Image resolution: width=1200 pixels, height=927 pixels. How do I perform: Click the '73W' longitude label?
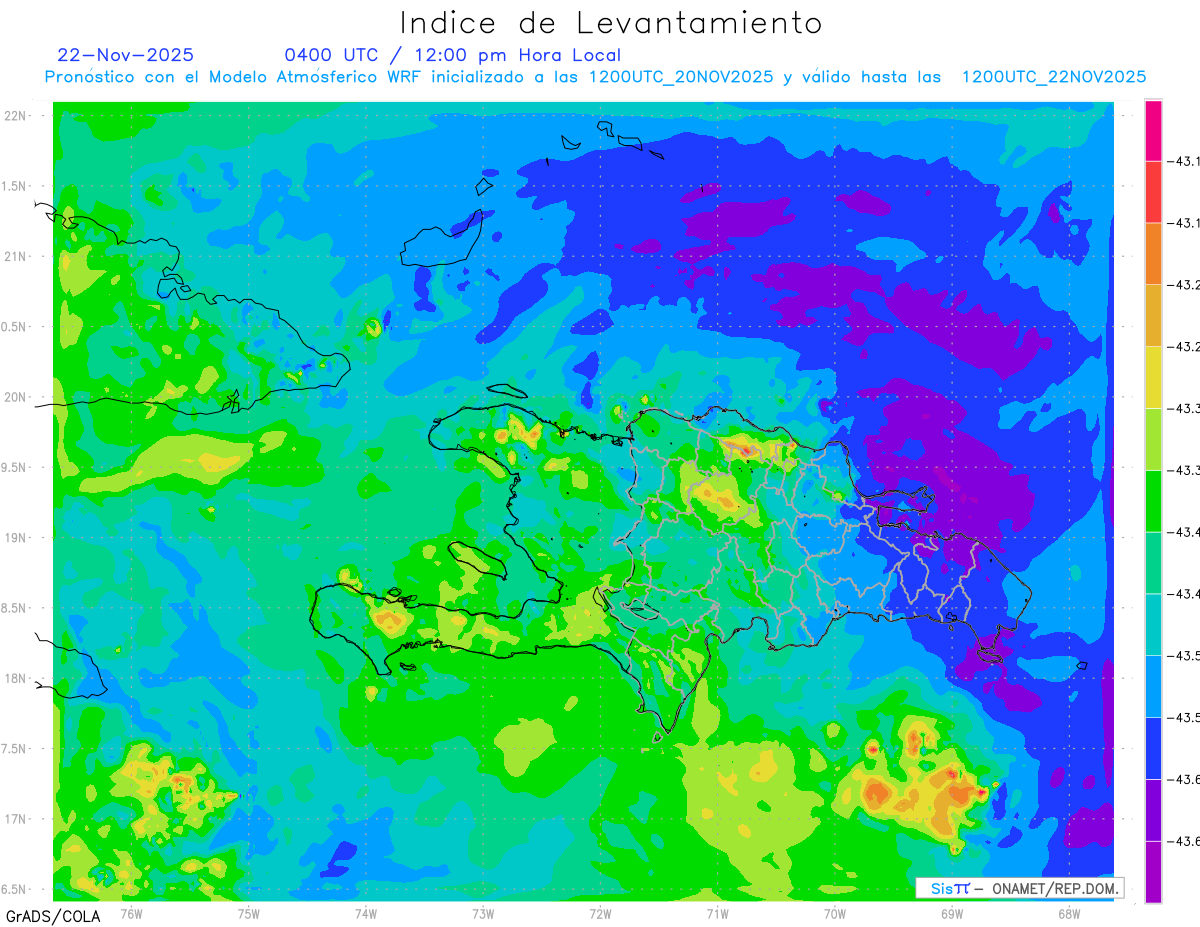pyautogui.click(x=483, y=913)
